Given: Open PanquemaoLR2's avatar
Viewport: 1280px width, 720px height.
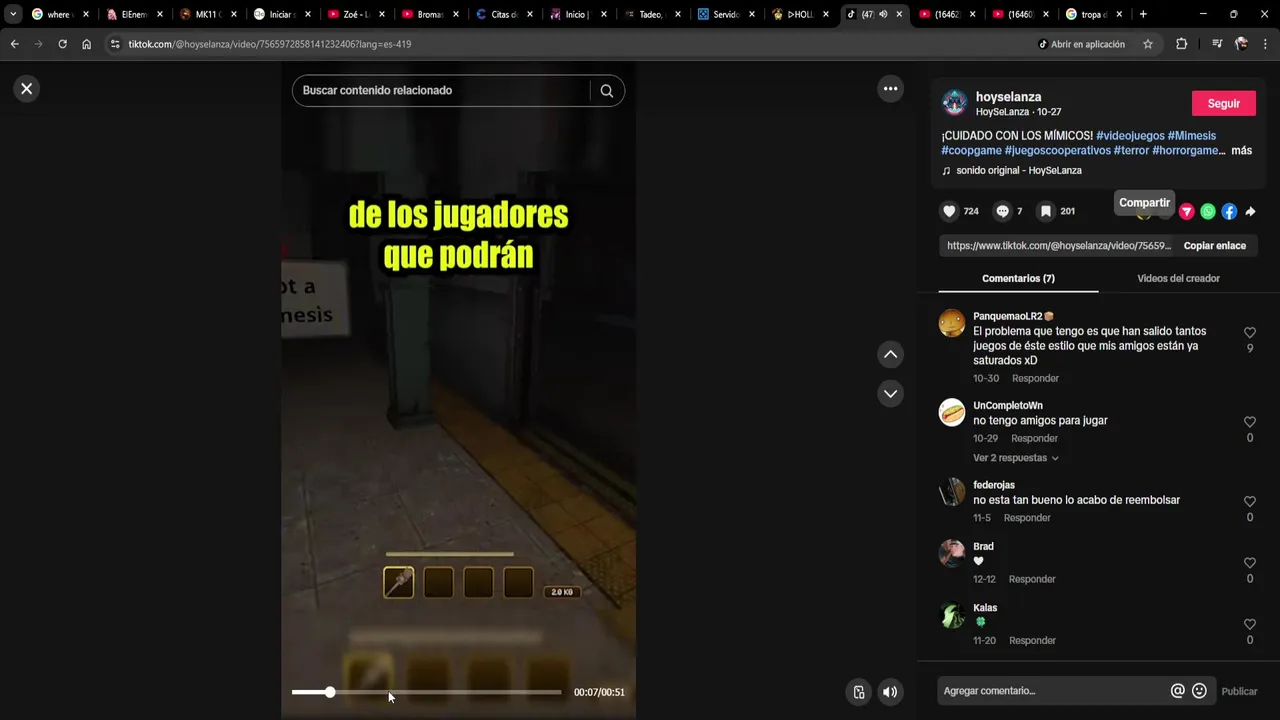Looking at the screenshot, I should coord(952,323).
